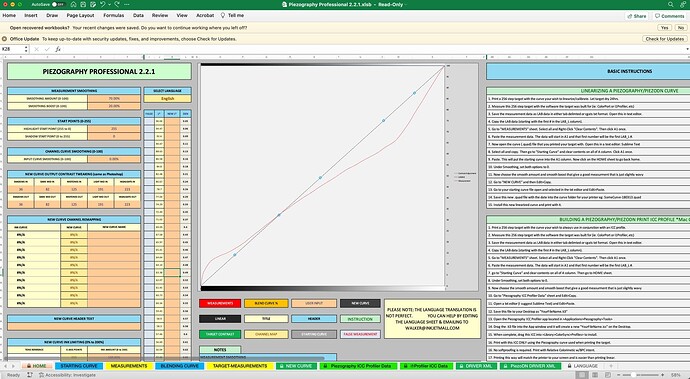Viewport: 690px width, 379px height.
Task: Switch to the TARGET-MEASUREMENTS sheet tab
Action: click(x=240, y=366)
